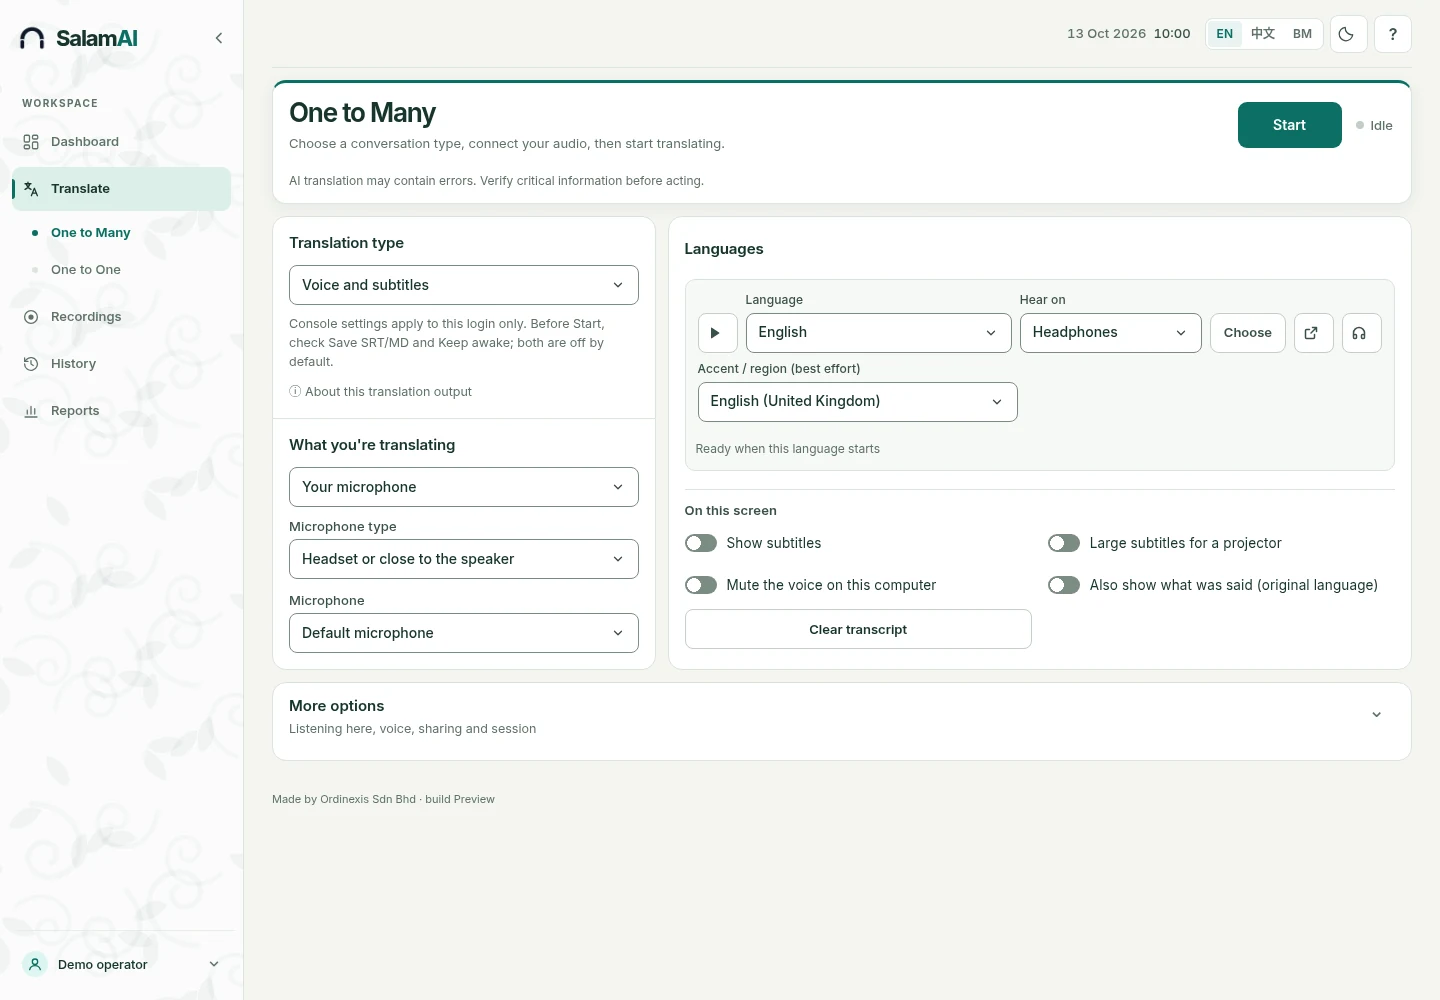Click the Demo operator avatar icon
The width and height of the screenshot is (1440, 1000).
35,964
